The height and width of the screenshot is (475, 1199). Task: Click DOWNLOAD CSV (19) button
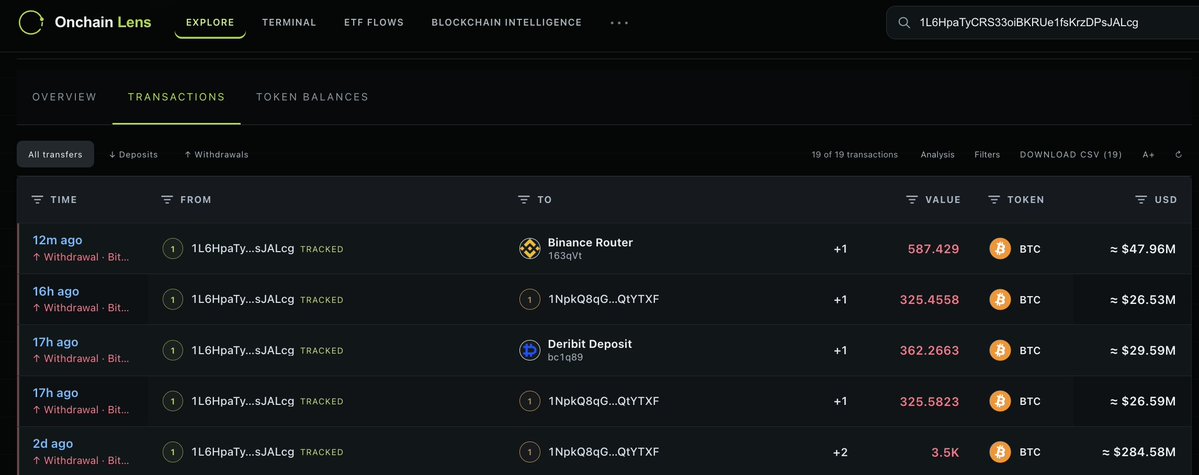[1071, 155]
